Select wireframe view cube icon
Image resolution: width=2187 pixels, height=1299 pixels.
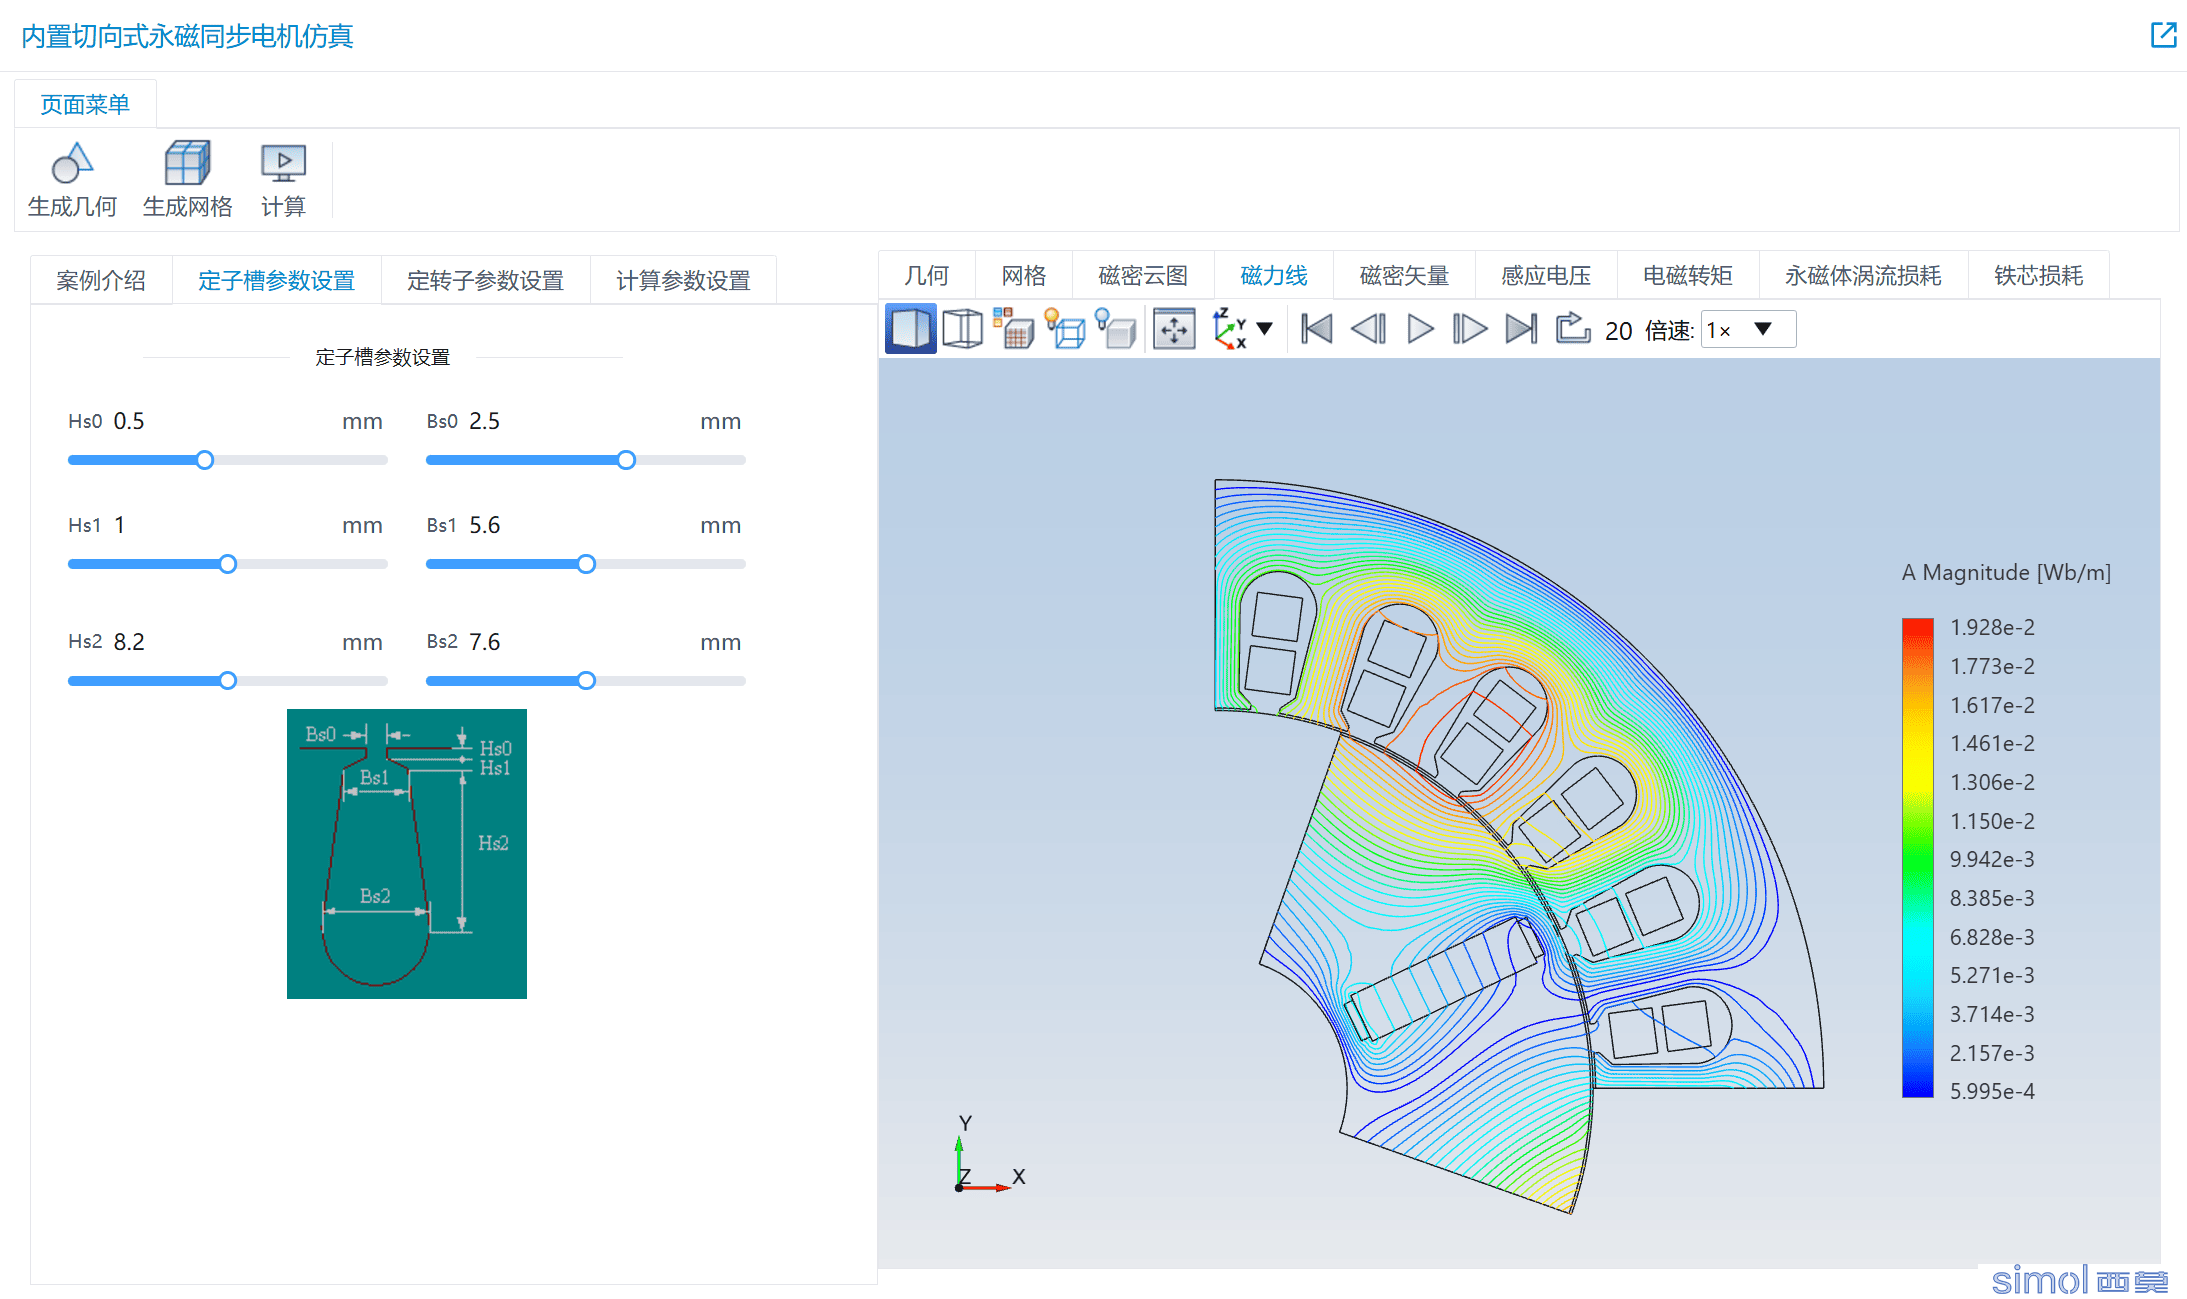click(962, 329)
